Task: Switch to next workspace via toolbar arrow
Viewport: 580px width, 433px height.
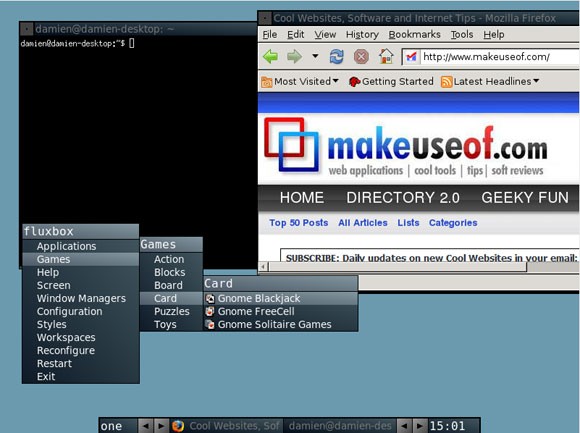Action: pyautogui.click(x=161, y=426)
